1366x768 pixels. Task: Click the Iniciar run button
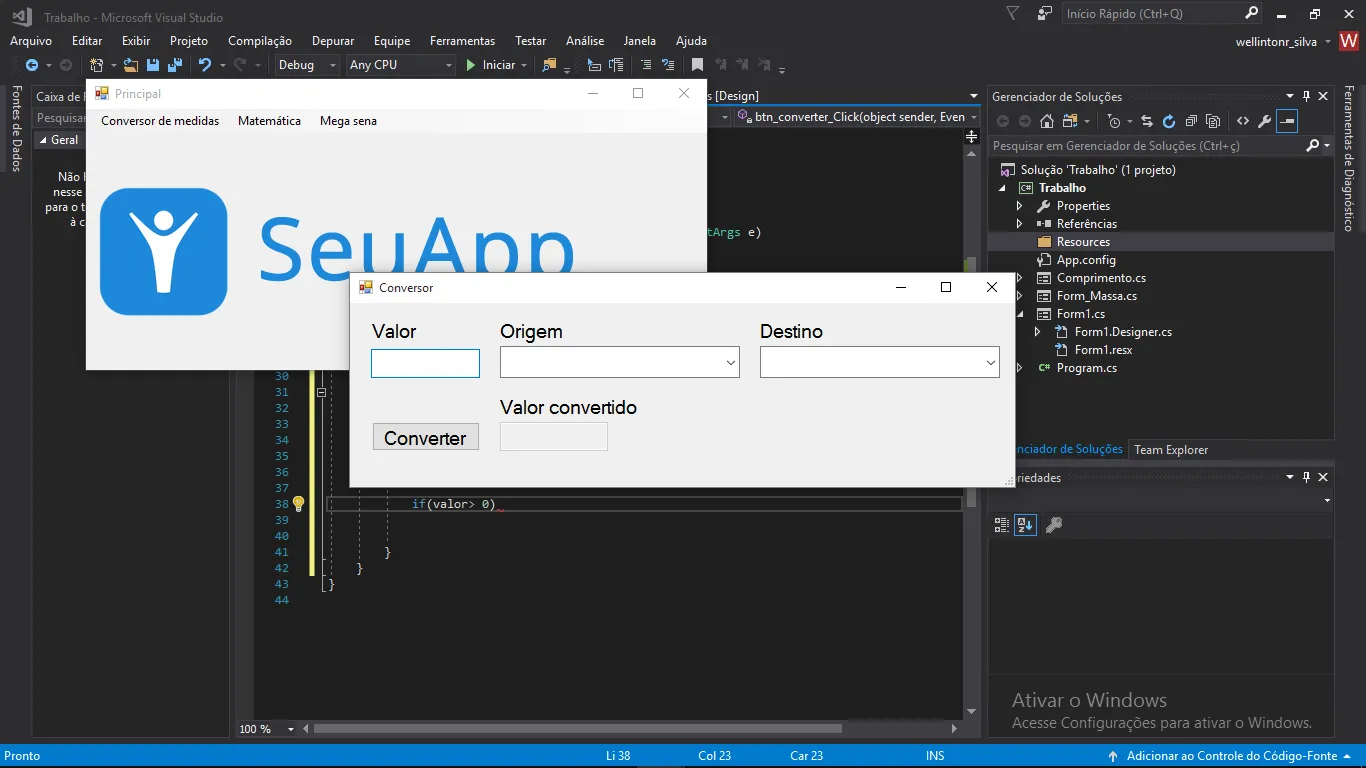tap(490, 65)
